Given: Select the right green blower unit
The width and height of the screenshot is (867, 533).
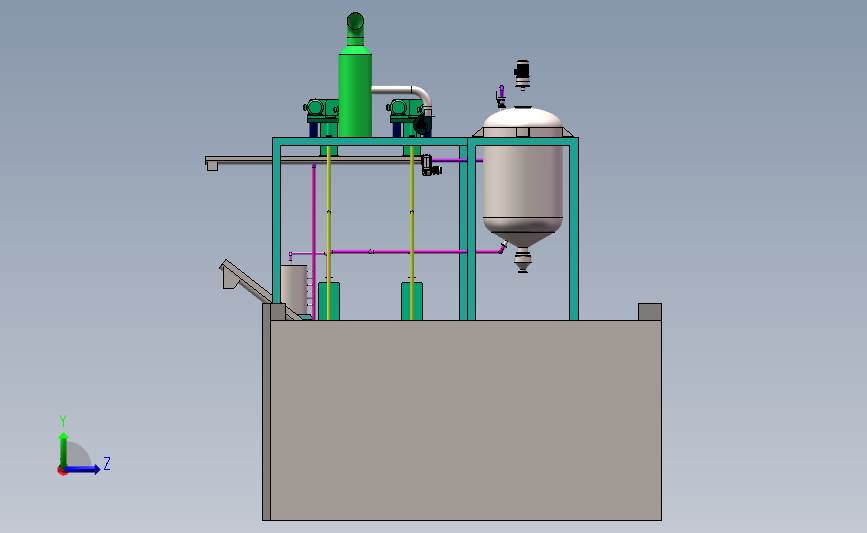Looking at the screenshot, I should (405, 111).
